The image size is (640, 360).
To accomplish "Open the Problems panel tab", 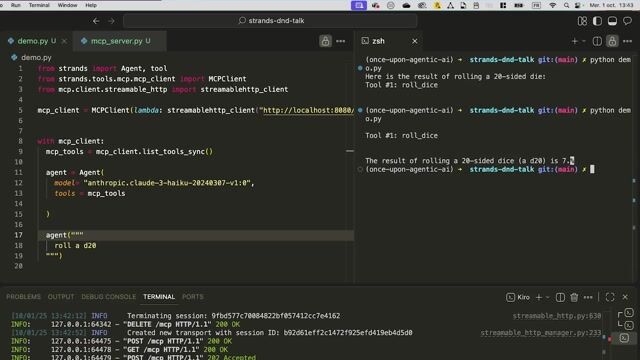I will coord(23,297).
